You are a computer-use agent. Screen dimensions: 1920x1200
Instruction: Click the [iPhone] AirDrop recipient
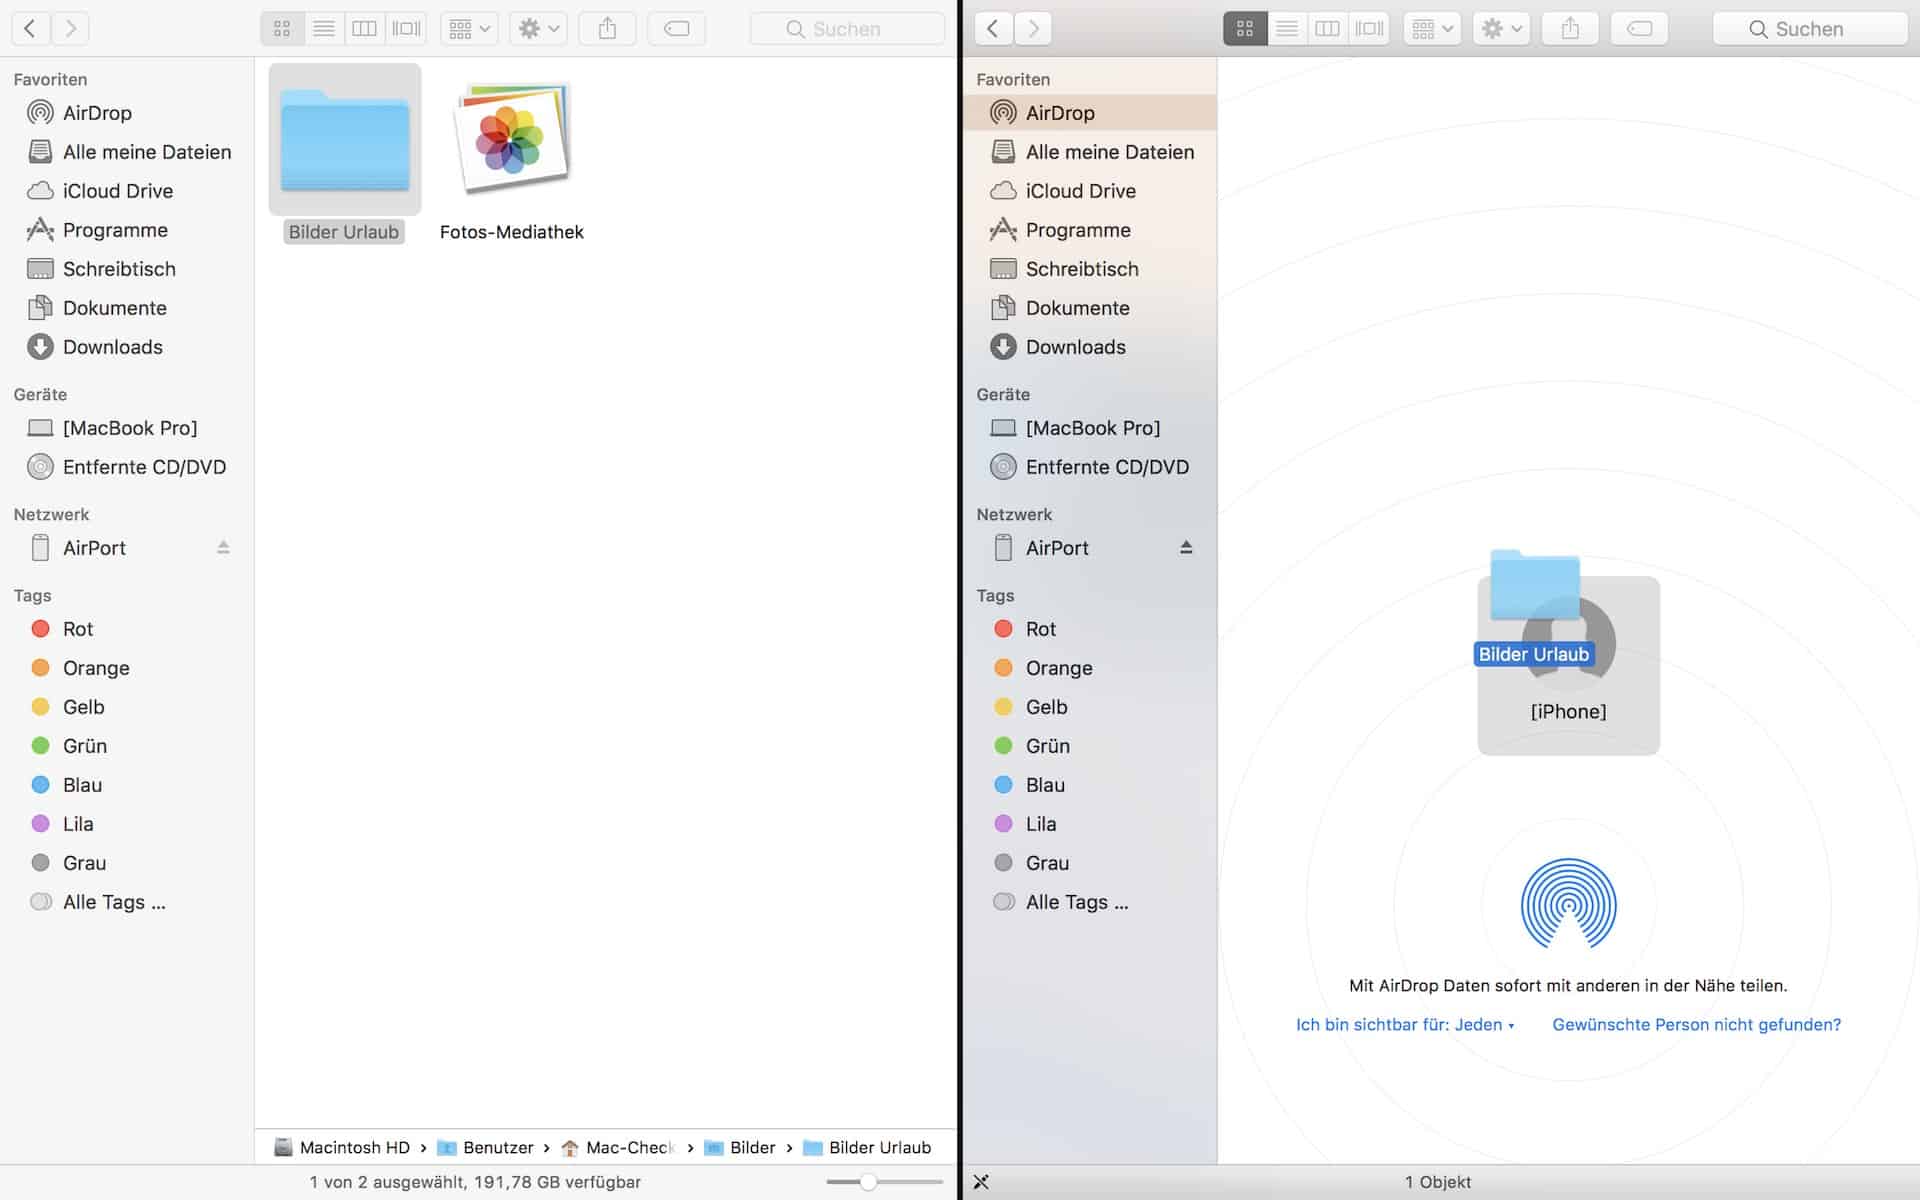pyautogui.click(x=1568, y=666)
